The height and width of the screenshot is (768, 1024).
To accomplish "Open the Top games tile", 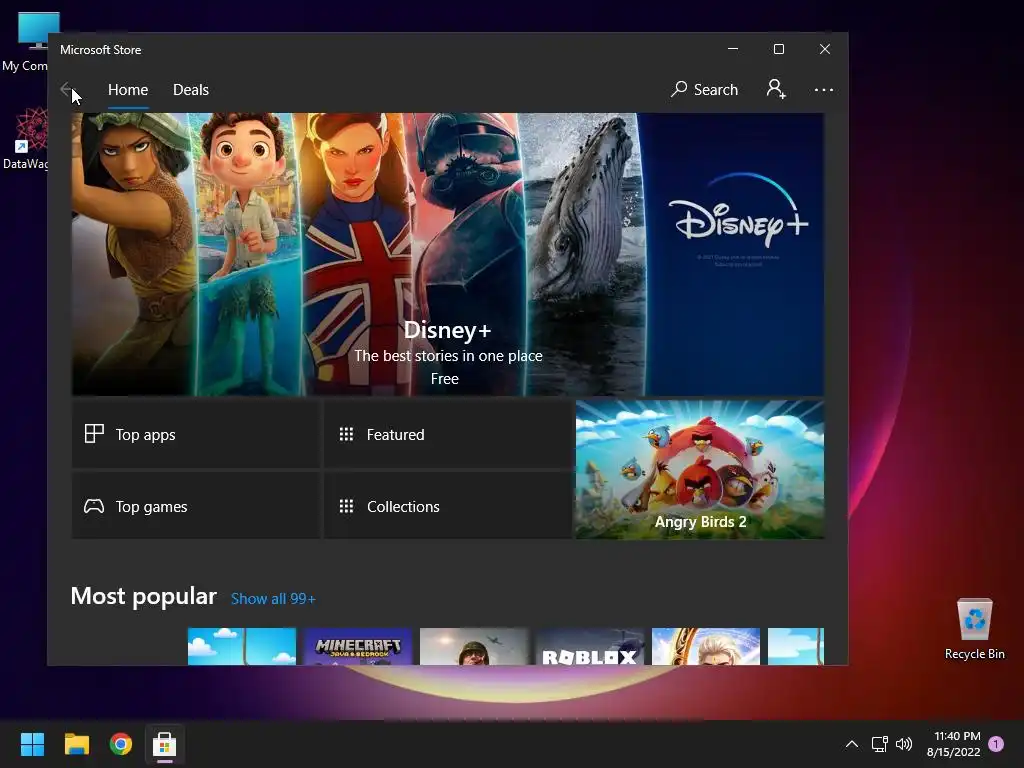I will [x=196, y=506].
